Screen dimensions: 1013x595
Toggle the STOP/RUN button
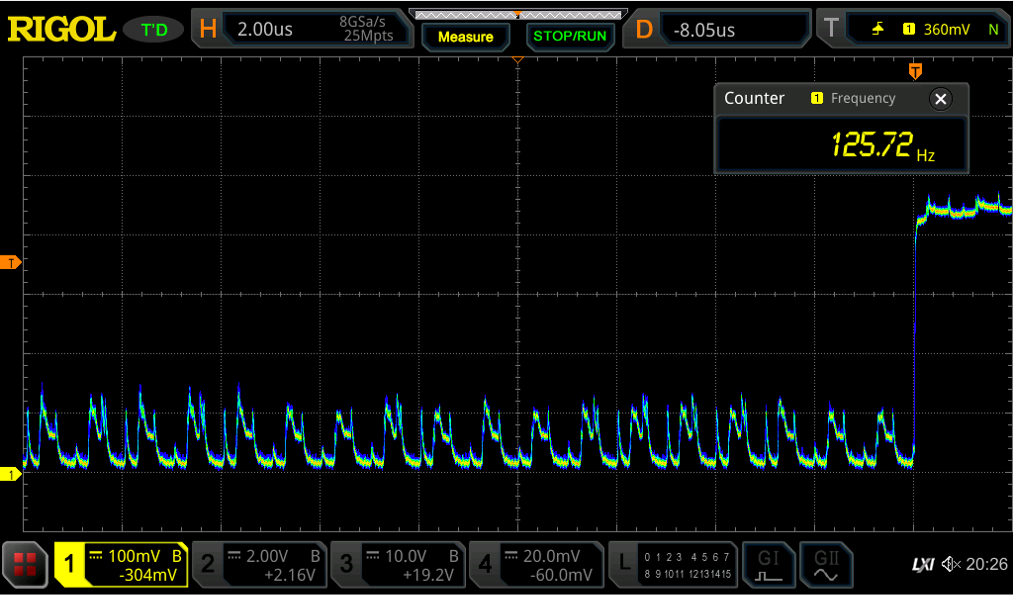(570, 37)
